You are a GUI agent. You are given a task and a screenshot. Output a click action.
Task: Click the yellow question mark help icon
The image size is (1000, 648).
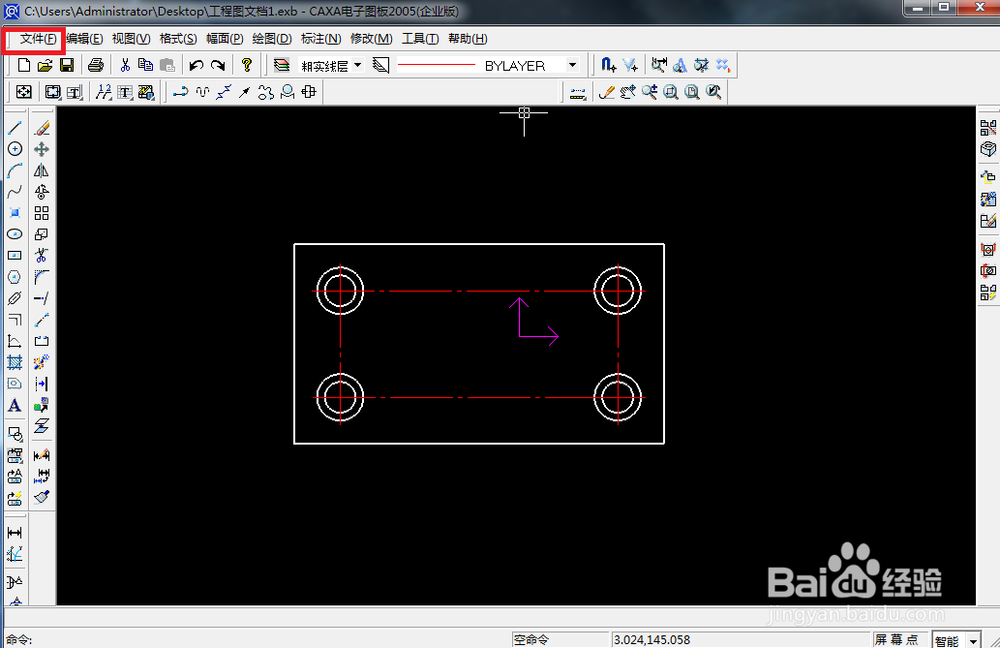coord(247,65)
